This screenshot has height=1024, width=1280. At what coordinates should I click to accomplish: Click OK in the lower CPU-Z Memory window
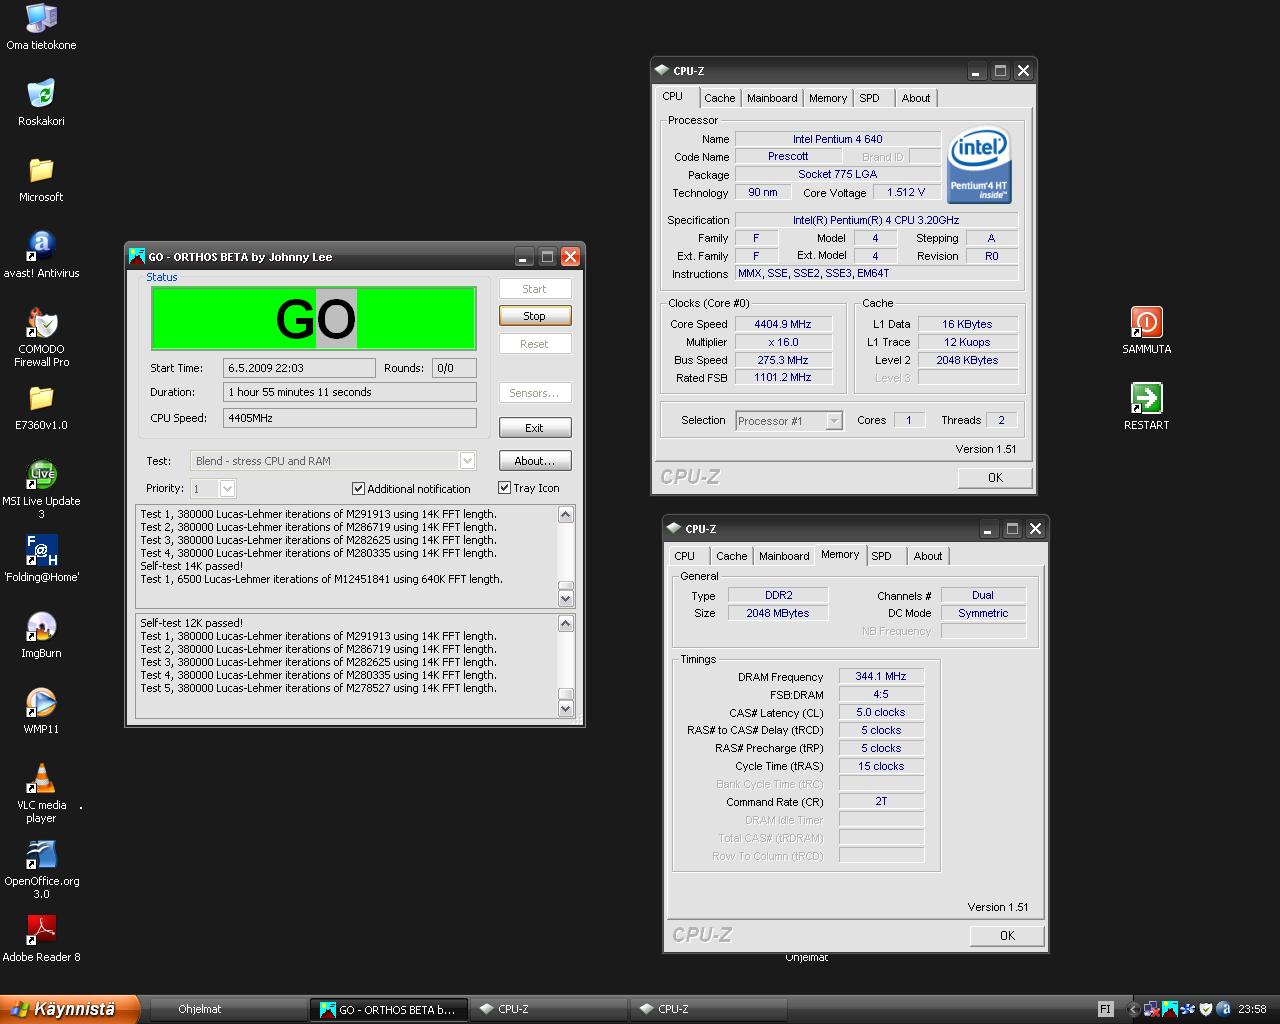click(1007, 936)
